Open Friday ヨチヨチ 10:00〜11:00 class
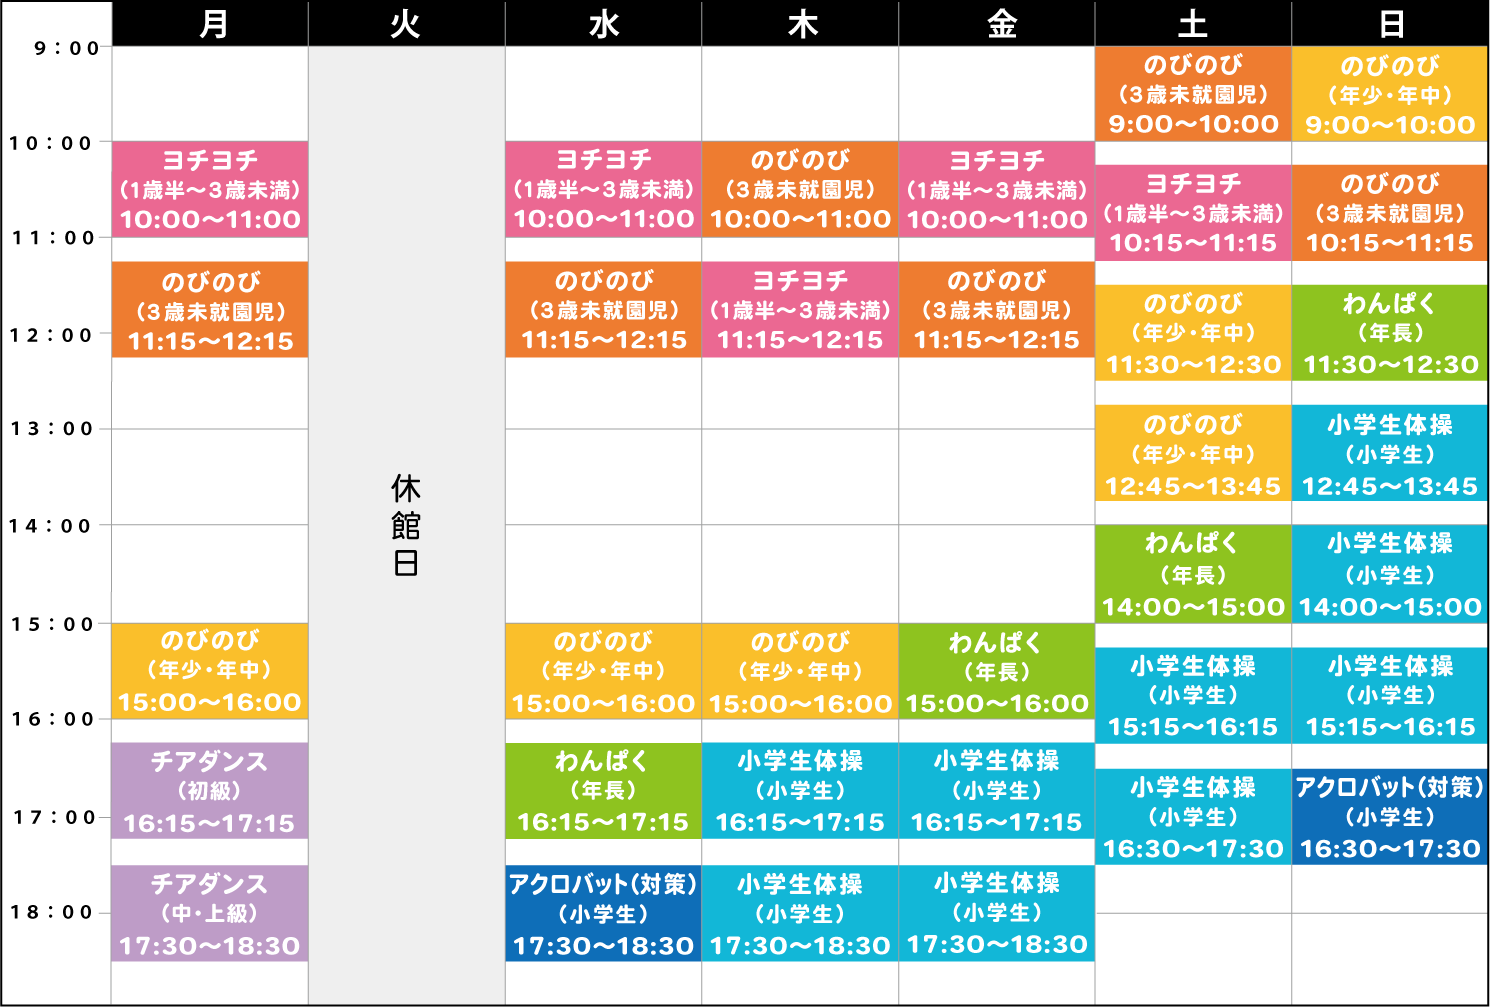1490x1007 pixels. coord(997,189)
